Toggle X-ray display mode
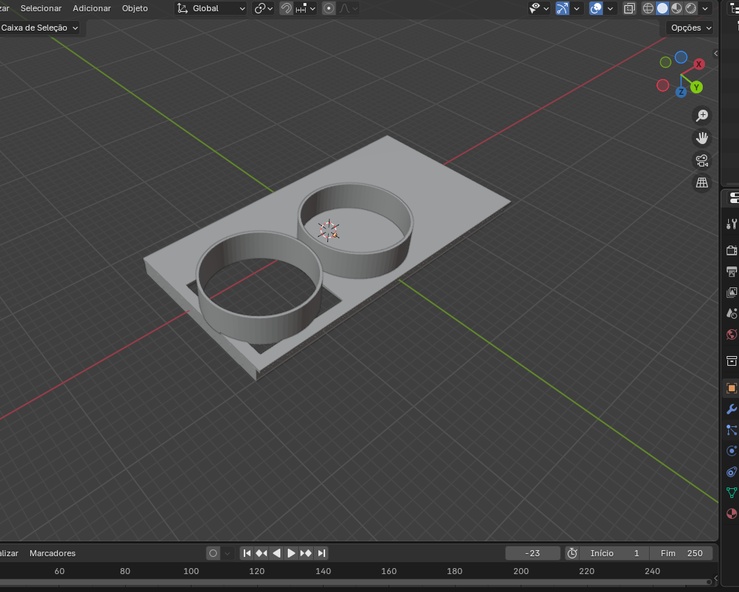Viewport: 739px width, 592px height. pos(629,8)
